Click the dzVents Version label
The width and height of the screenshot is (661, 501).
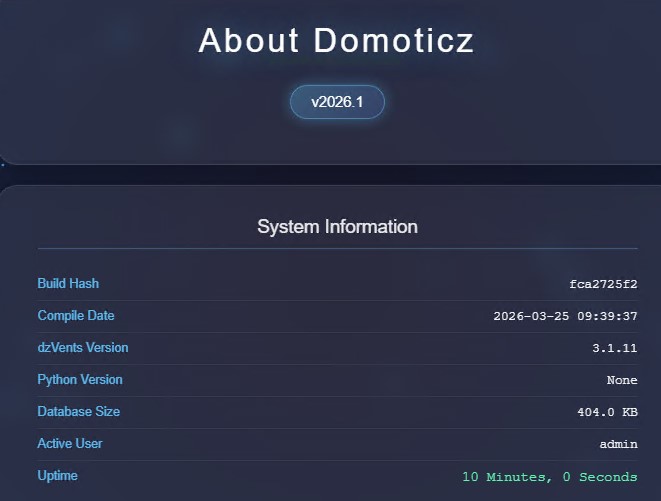83,347
